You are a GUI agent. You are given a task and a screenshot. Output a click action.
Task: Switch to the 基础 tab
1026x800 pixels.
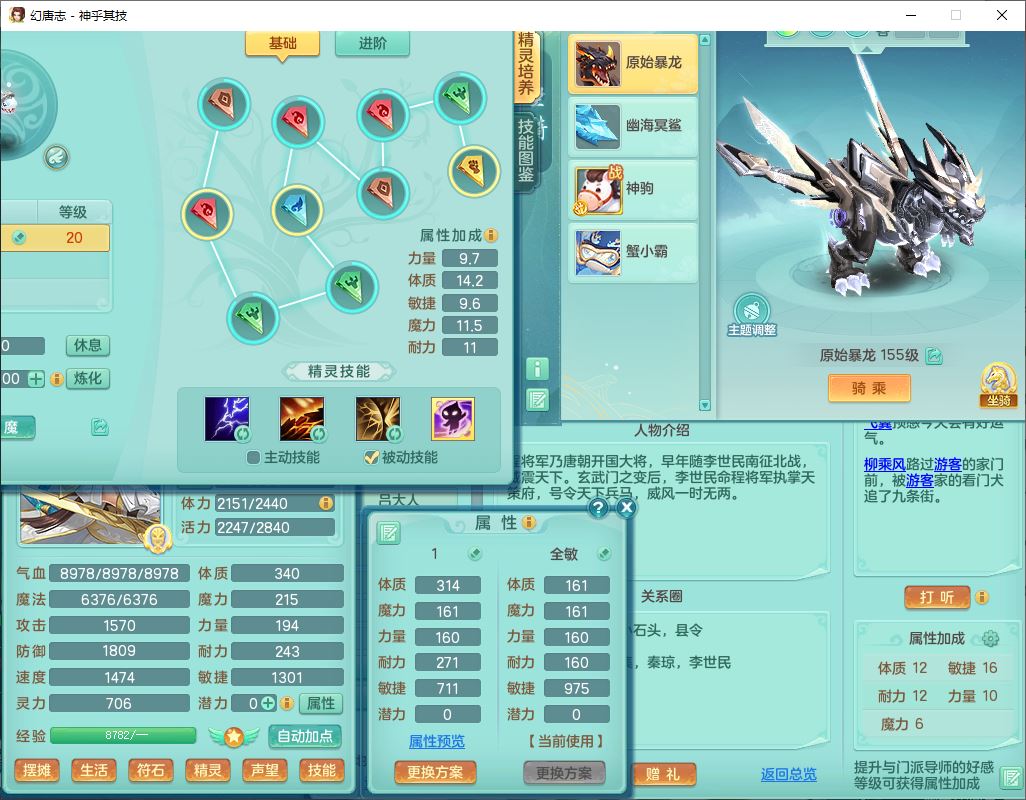pyautogui.click(x=283, y=44)
